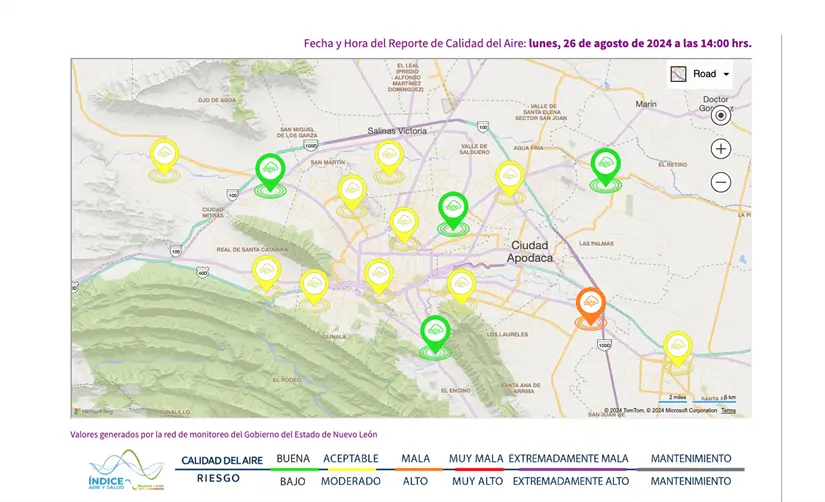Viewport: 825px width, 502px height.
Task: Click the orange Mala air quality marker
Action: pos(590,304)
